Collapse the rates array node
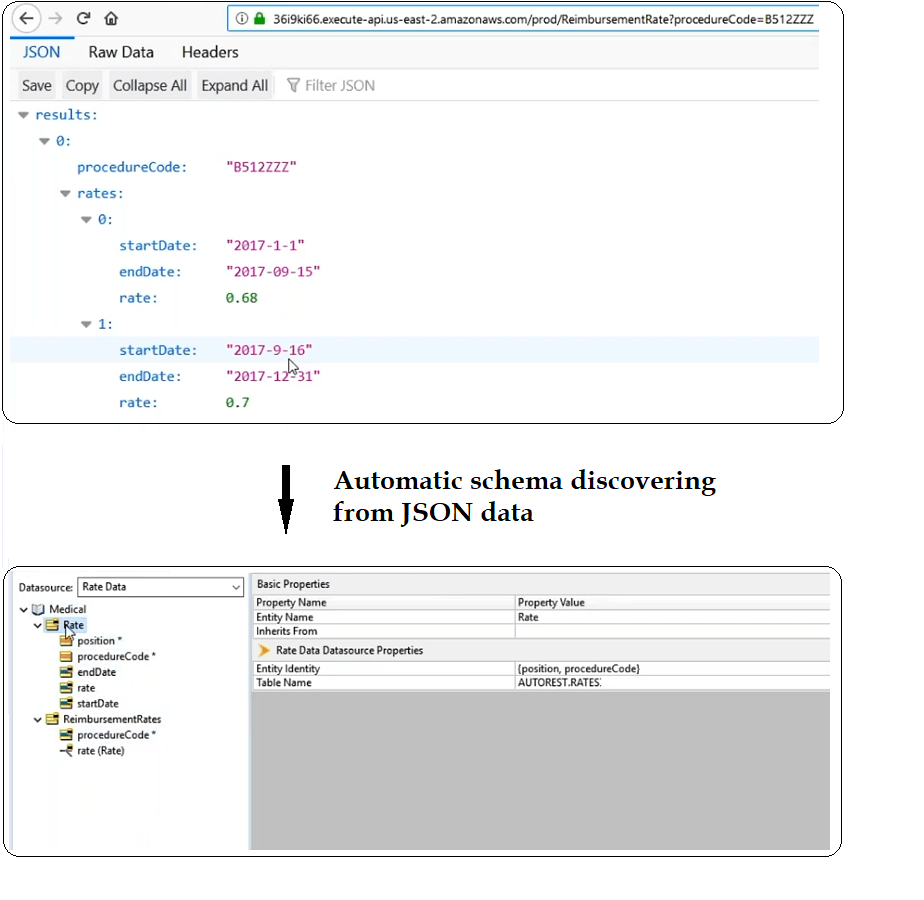Screen dimensions: 924x900 click(66, 194)
